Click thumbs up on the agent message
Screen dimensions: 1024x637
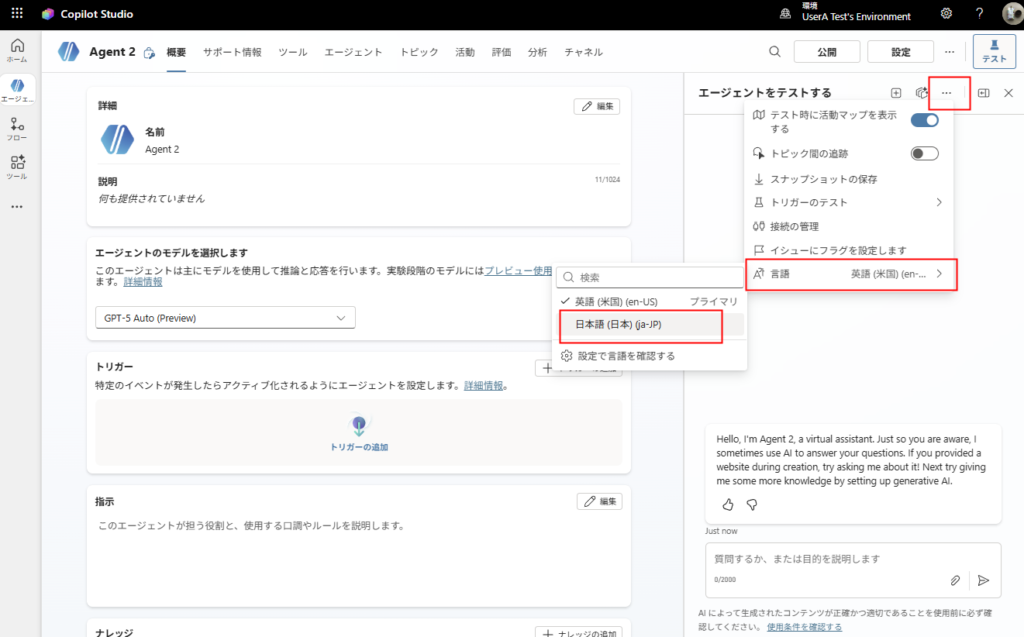pyautogui.click(x=728, y=505)
